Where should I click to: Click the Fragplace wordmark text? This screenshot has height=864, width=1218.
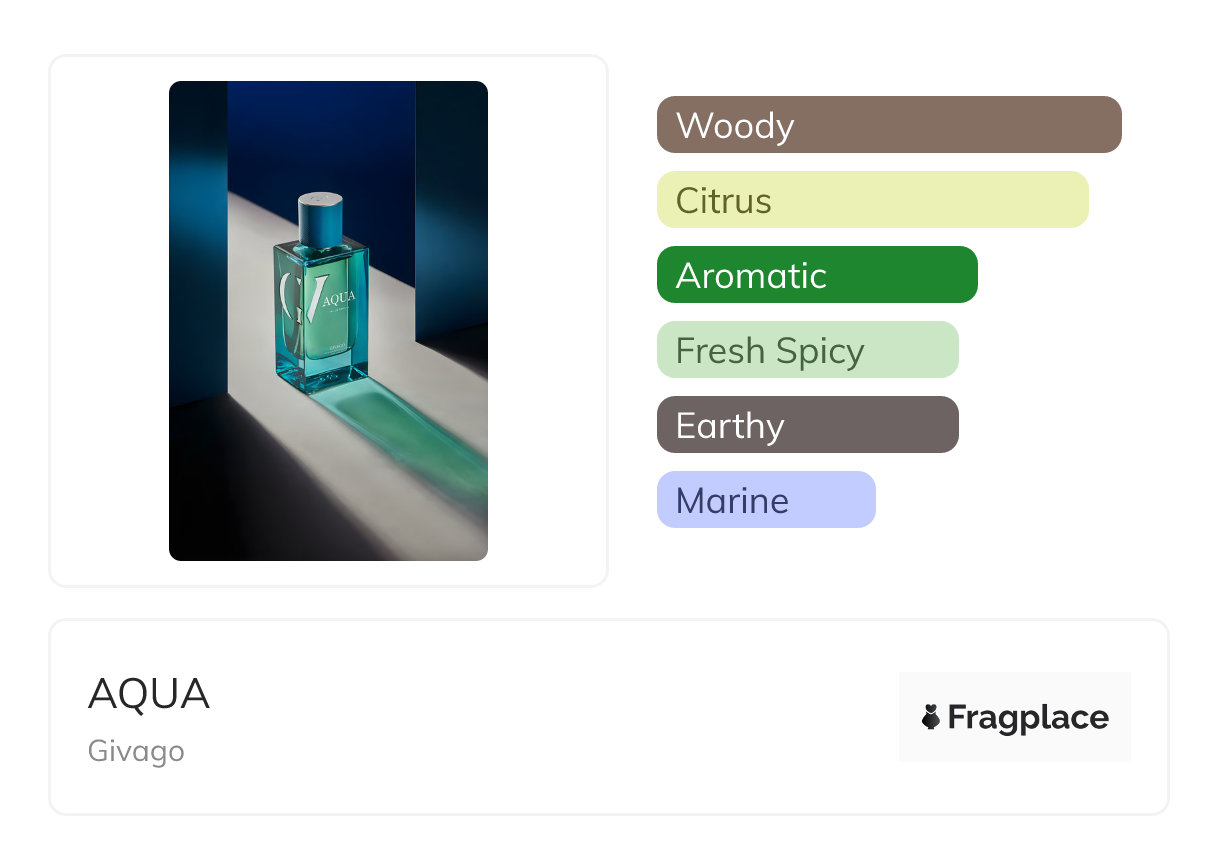(x=1028, y=717)
